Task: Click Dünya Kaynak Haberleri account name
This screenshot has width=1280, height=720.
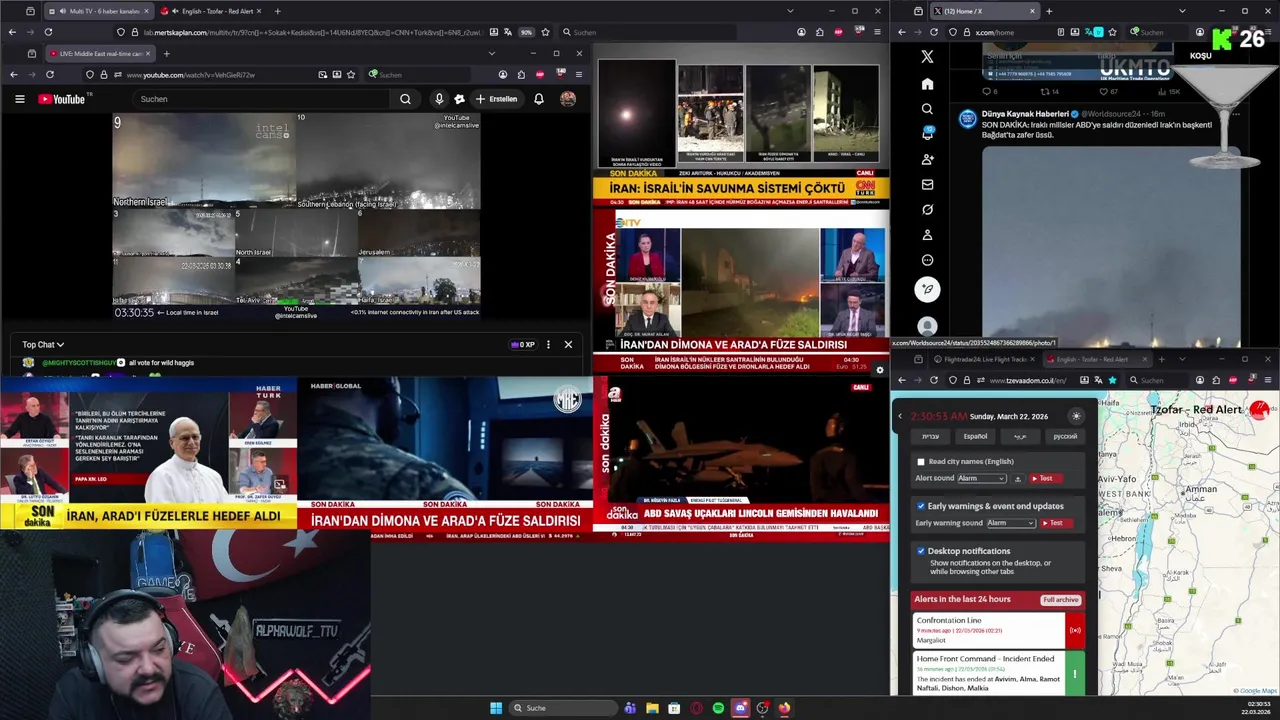Action: 1025,114
